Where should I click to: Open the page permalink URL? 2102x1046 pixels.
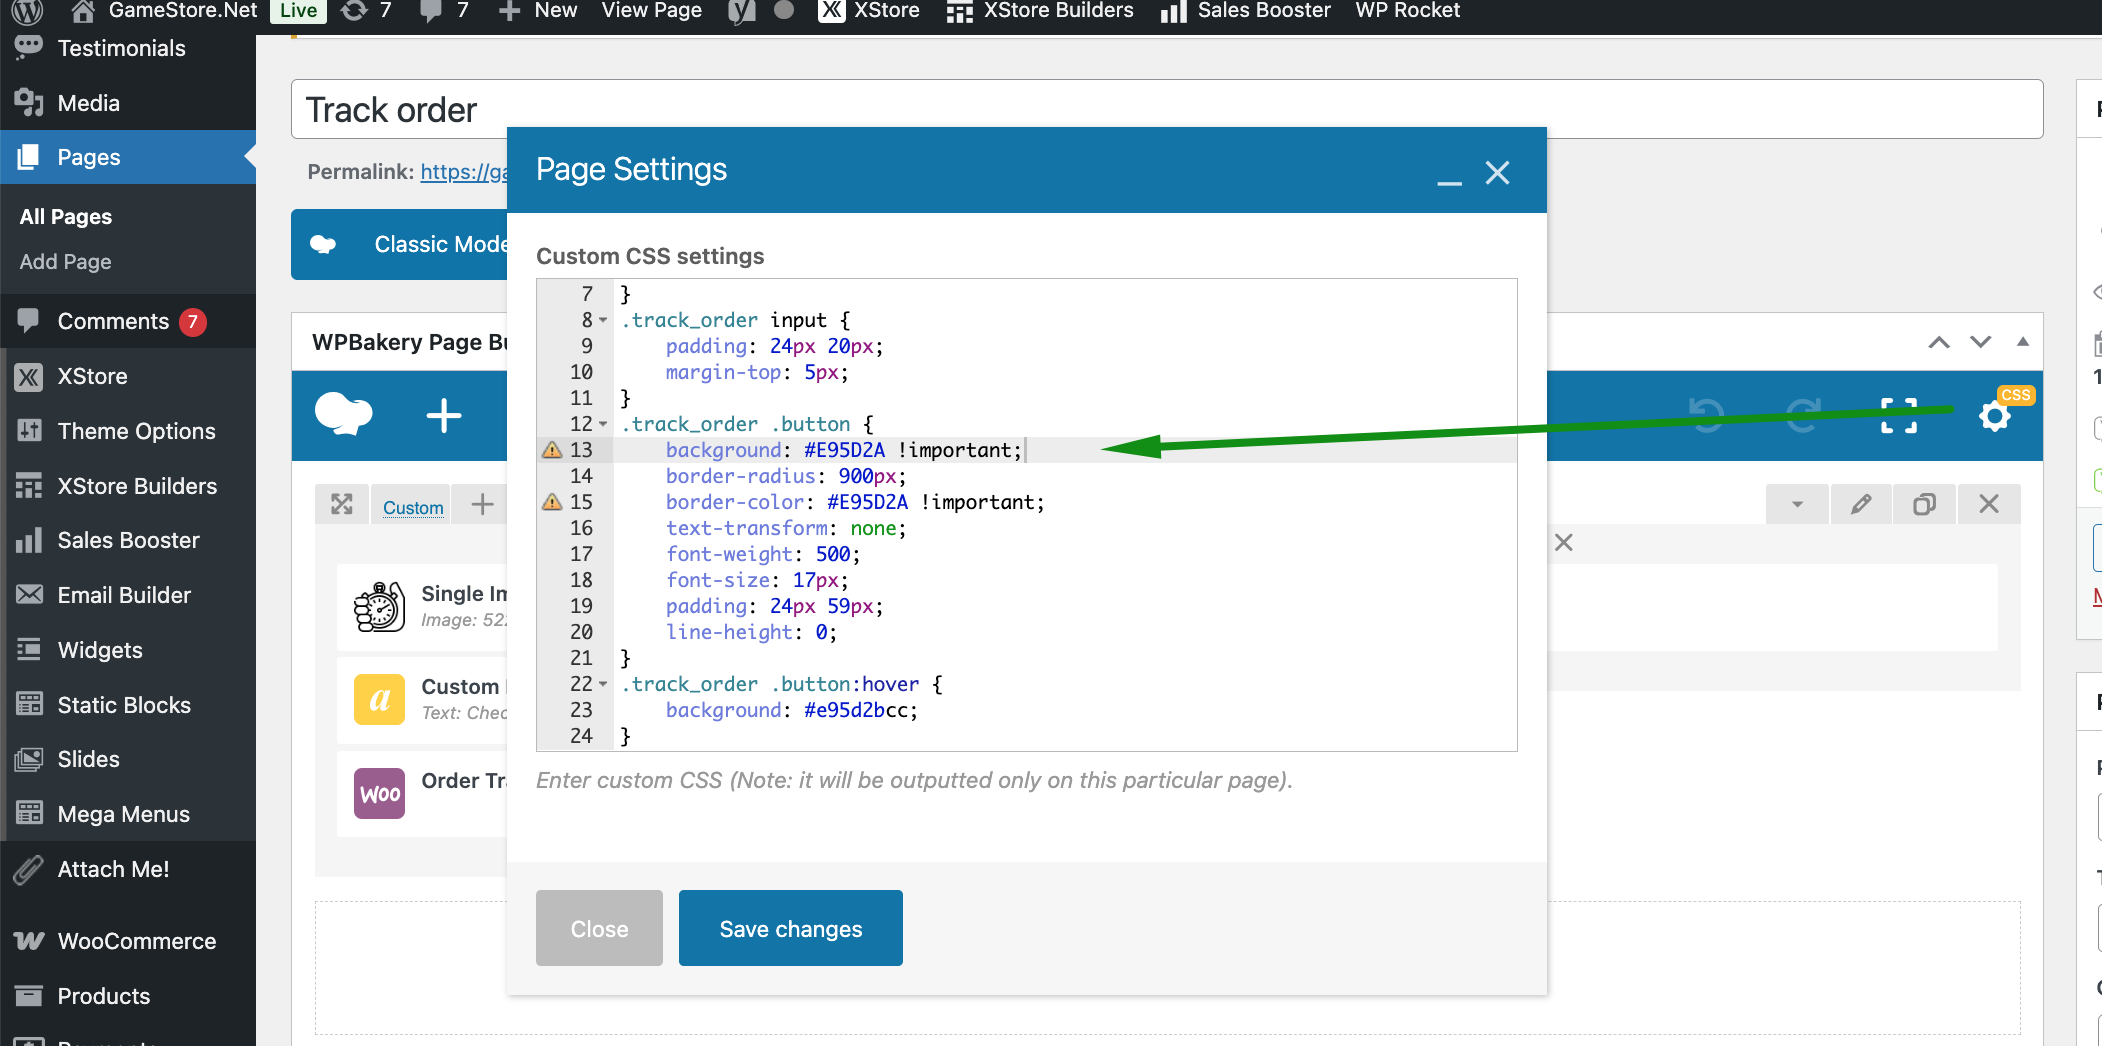pos(464,172)
